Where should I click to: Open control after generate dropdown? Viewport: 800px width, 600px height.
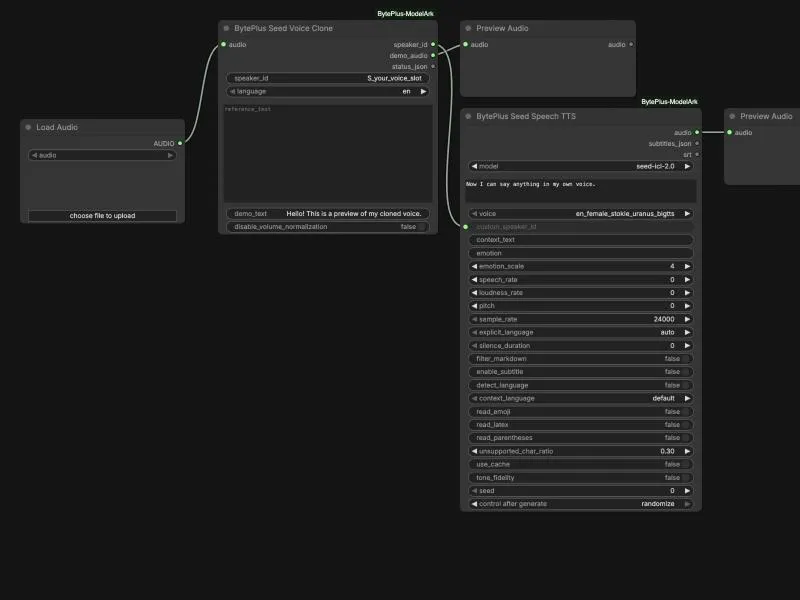click(581, 504)
